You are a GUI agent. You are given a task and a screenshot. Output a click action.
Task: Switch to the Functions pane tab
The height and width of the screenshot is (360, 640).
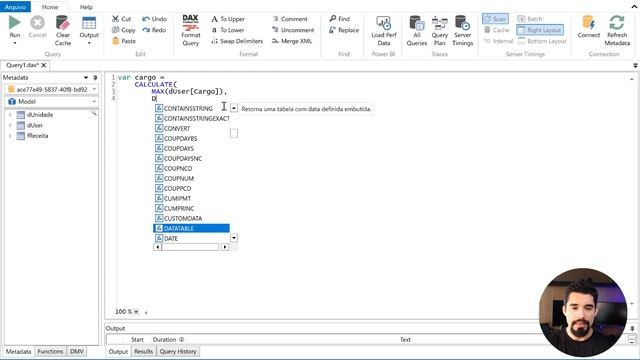(x=50, y=351)
